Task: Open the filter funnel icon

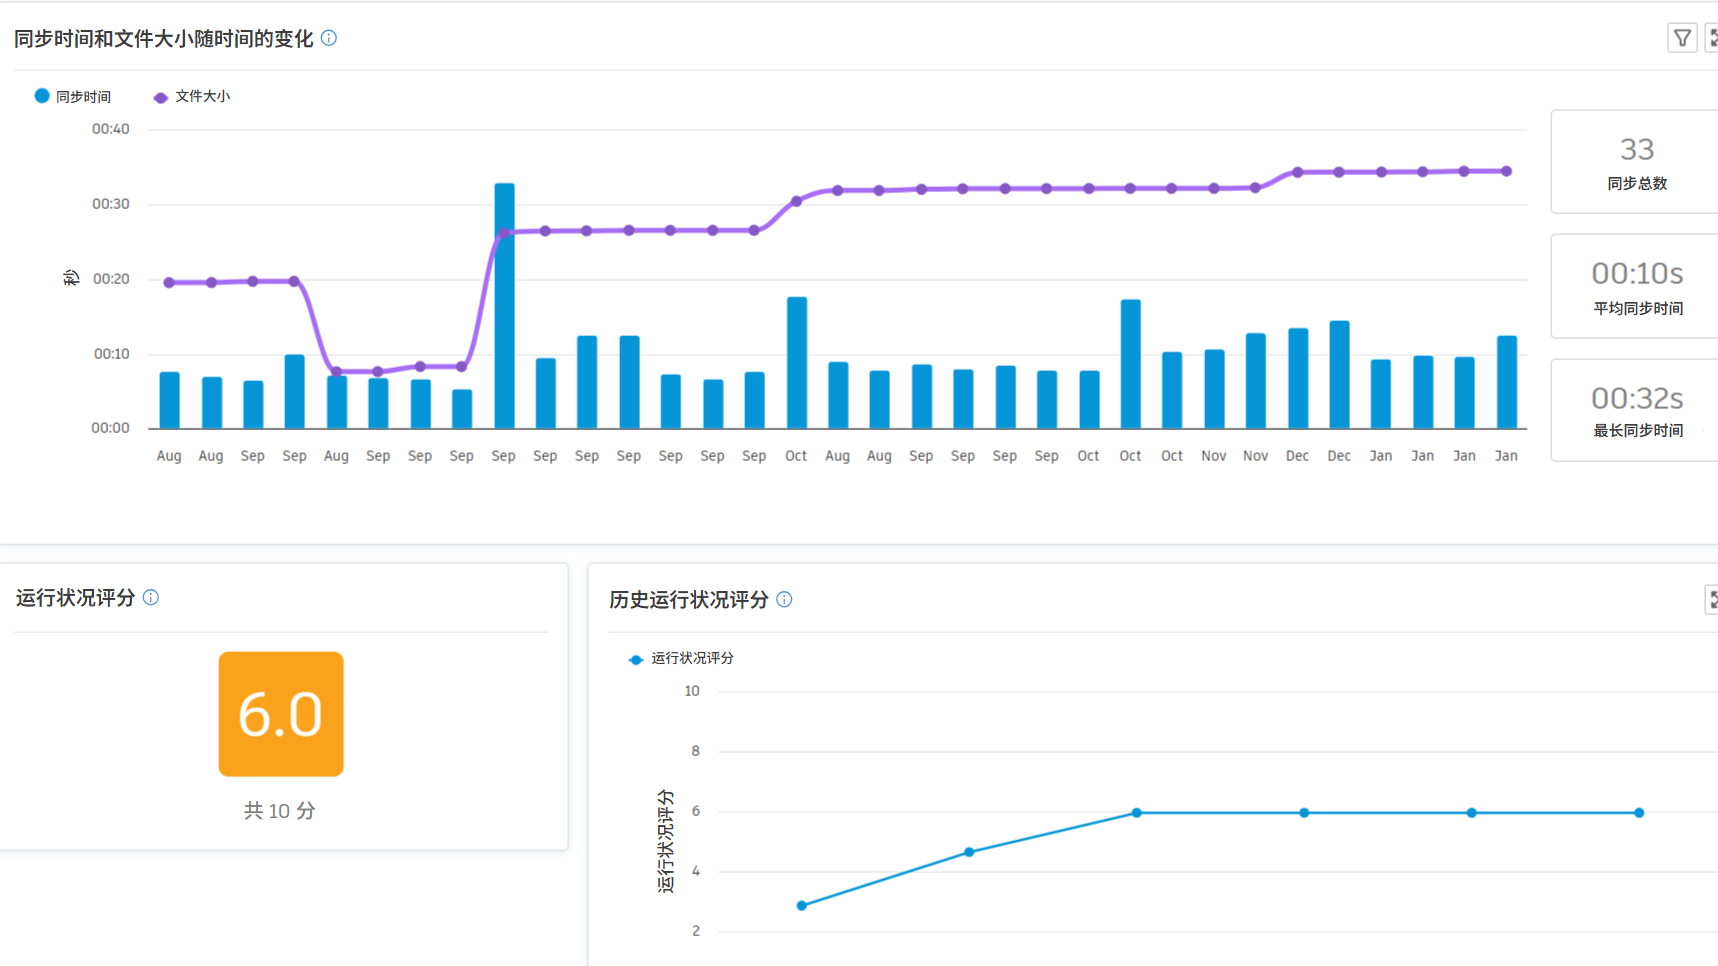Action: click(x=1682, y=38)
